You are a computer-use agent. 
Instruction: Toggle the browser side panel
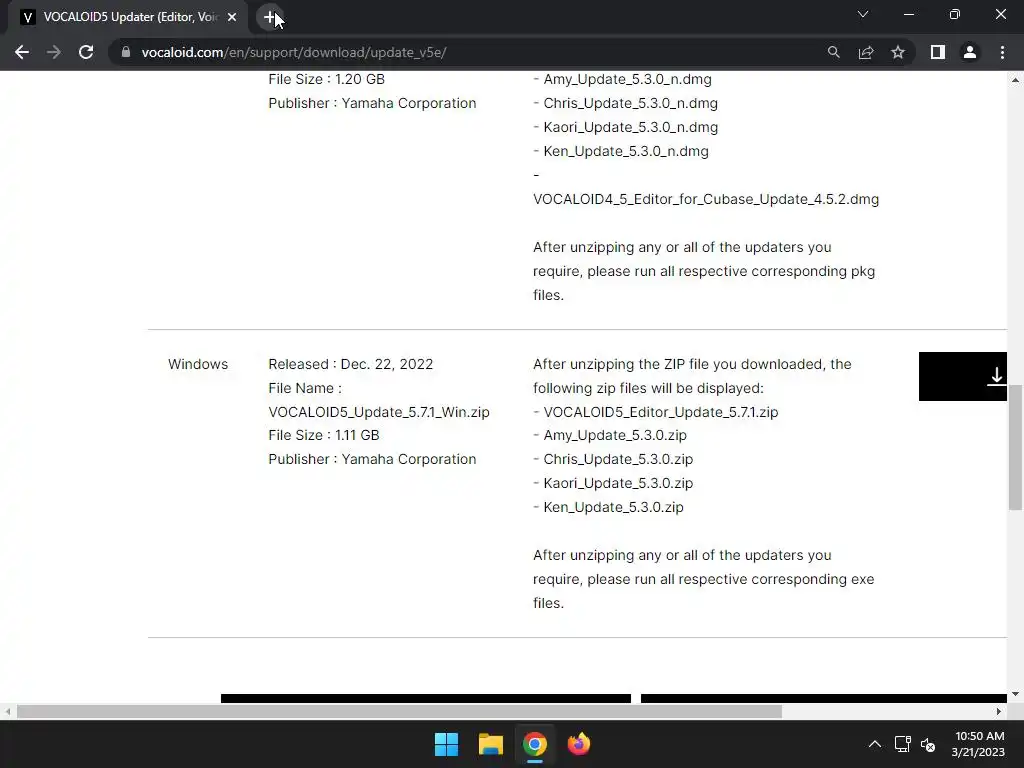click(x=938, y=52)
